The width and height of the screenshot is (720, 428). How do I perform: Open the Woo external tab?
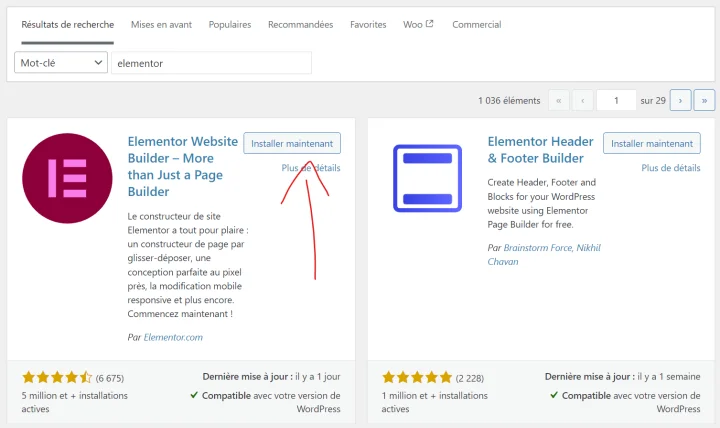(418, 25)
